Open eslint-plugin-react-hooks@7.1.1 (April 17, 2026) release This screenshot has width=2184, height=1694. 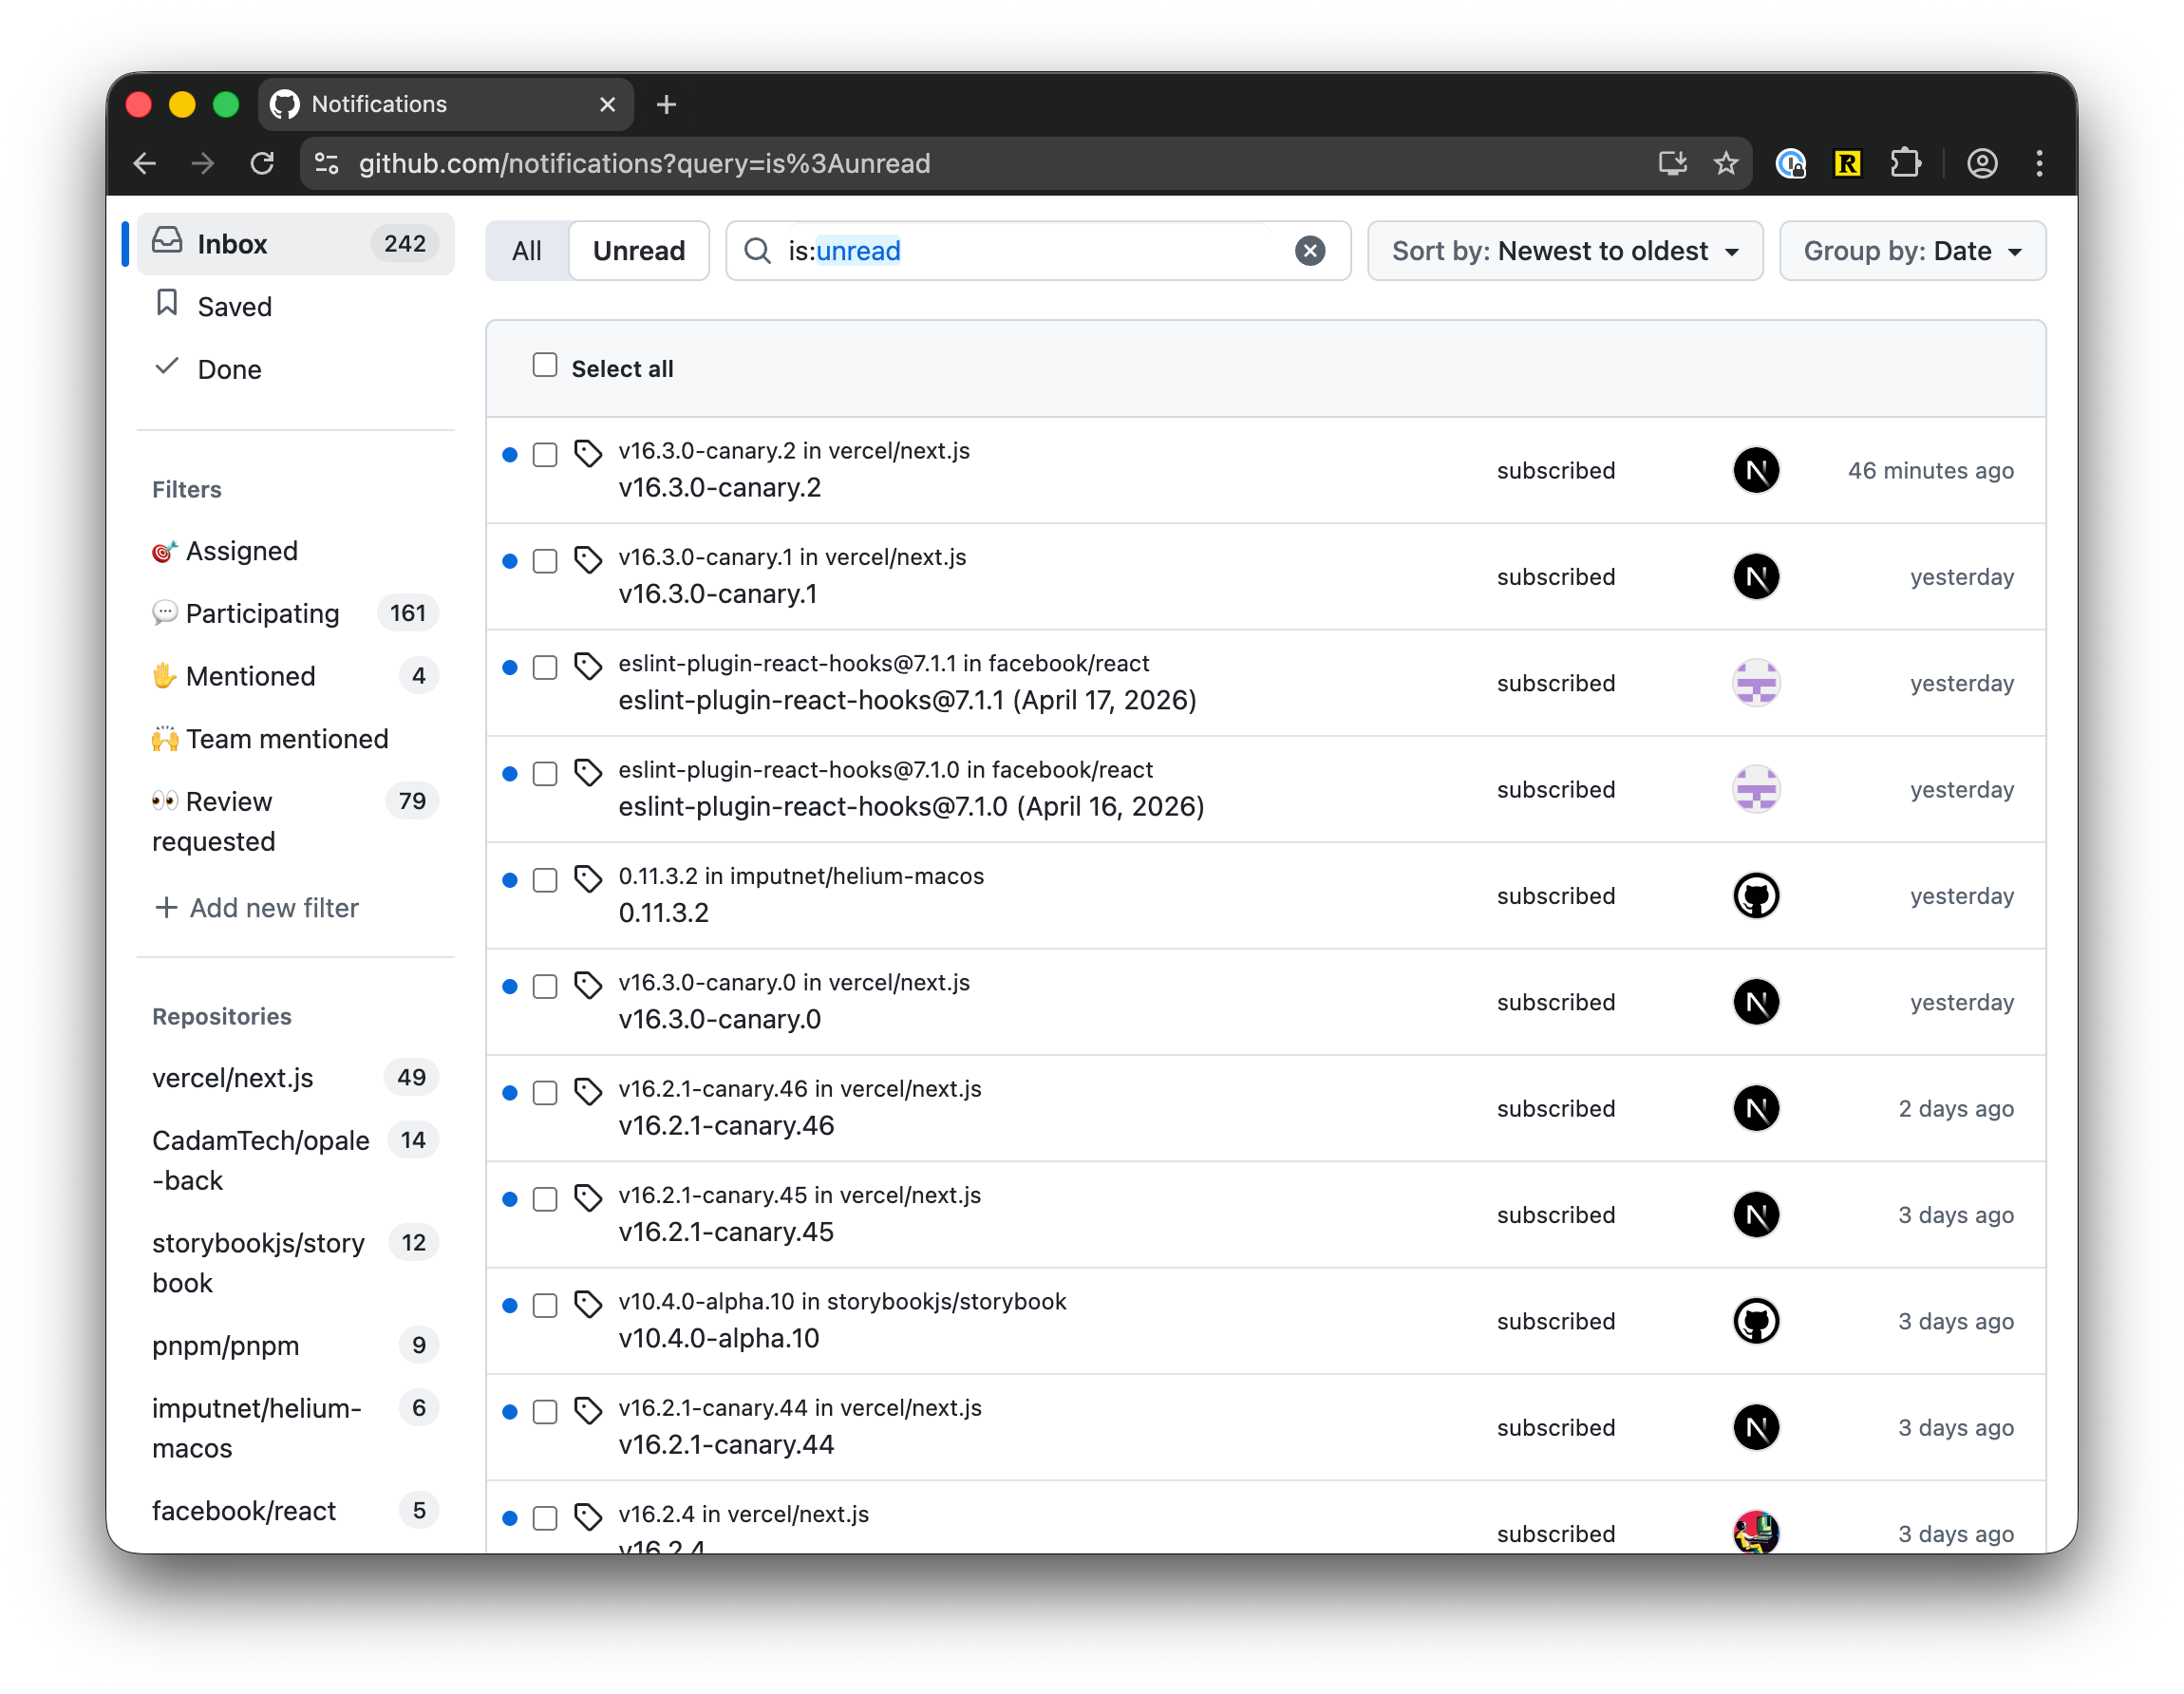(907, 700)
